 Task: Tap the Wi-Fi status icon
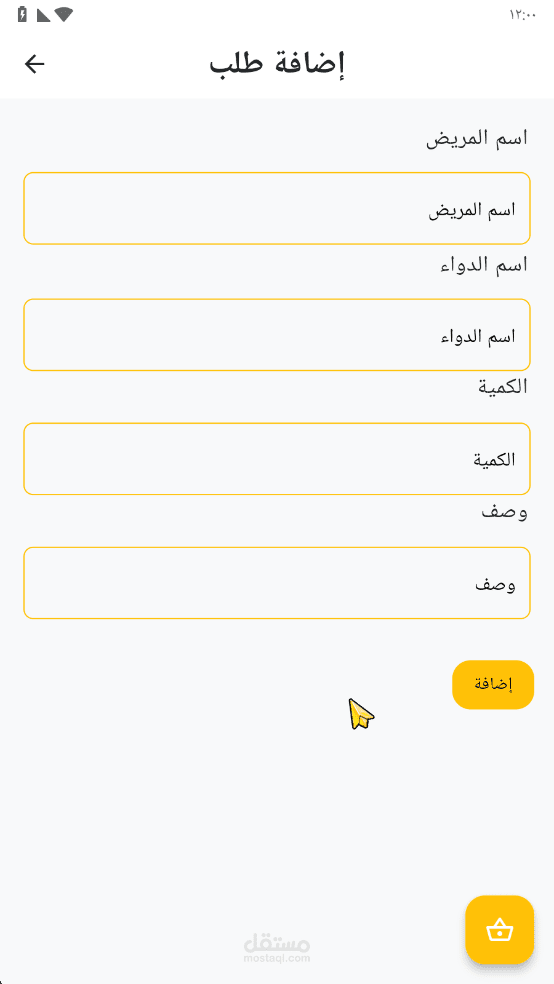click(64, 14)
